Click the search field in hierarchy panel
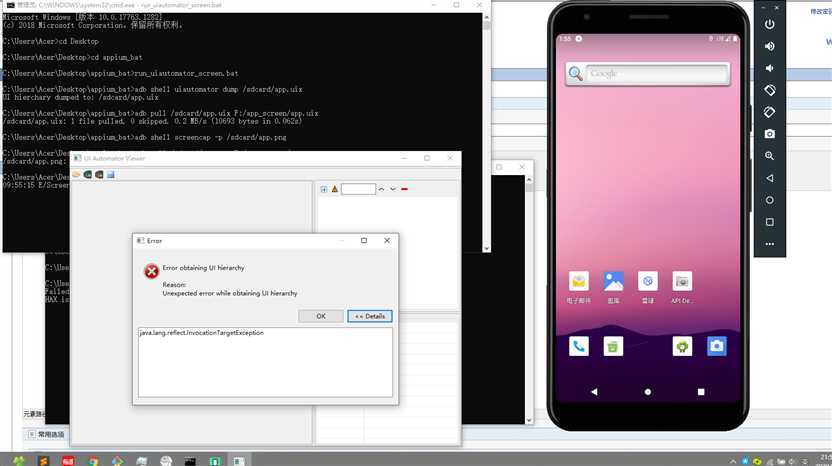Image resolution: width=832 pixels, height=466 pixels. pyautogui.click(x=358, y=189)
